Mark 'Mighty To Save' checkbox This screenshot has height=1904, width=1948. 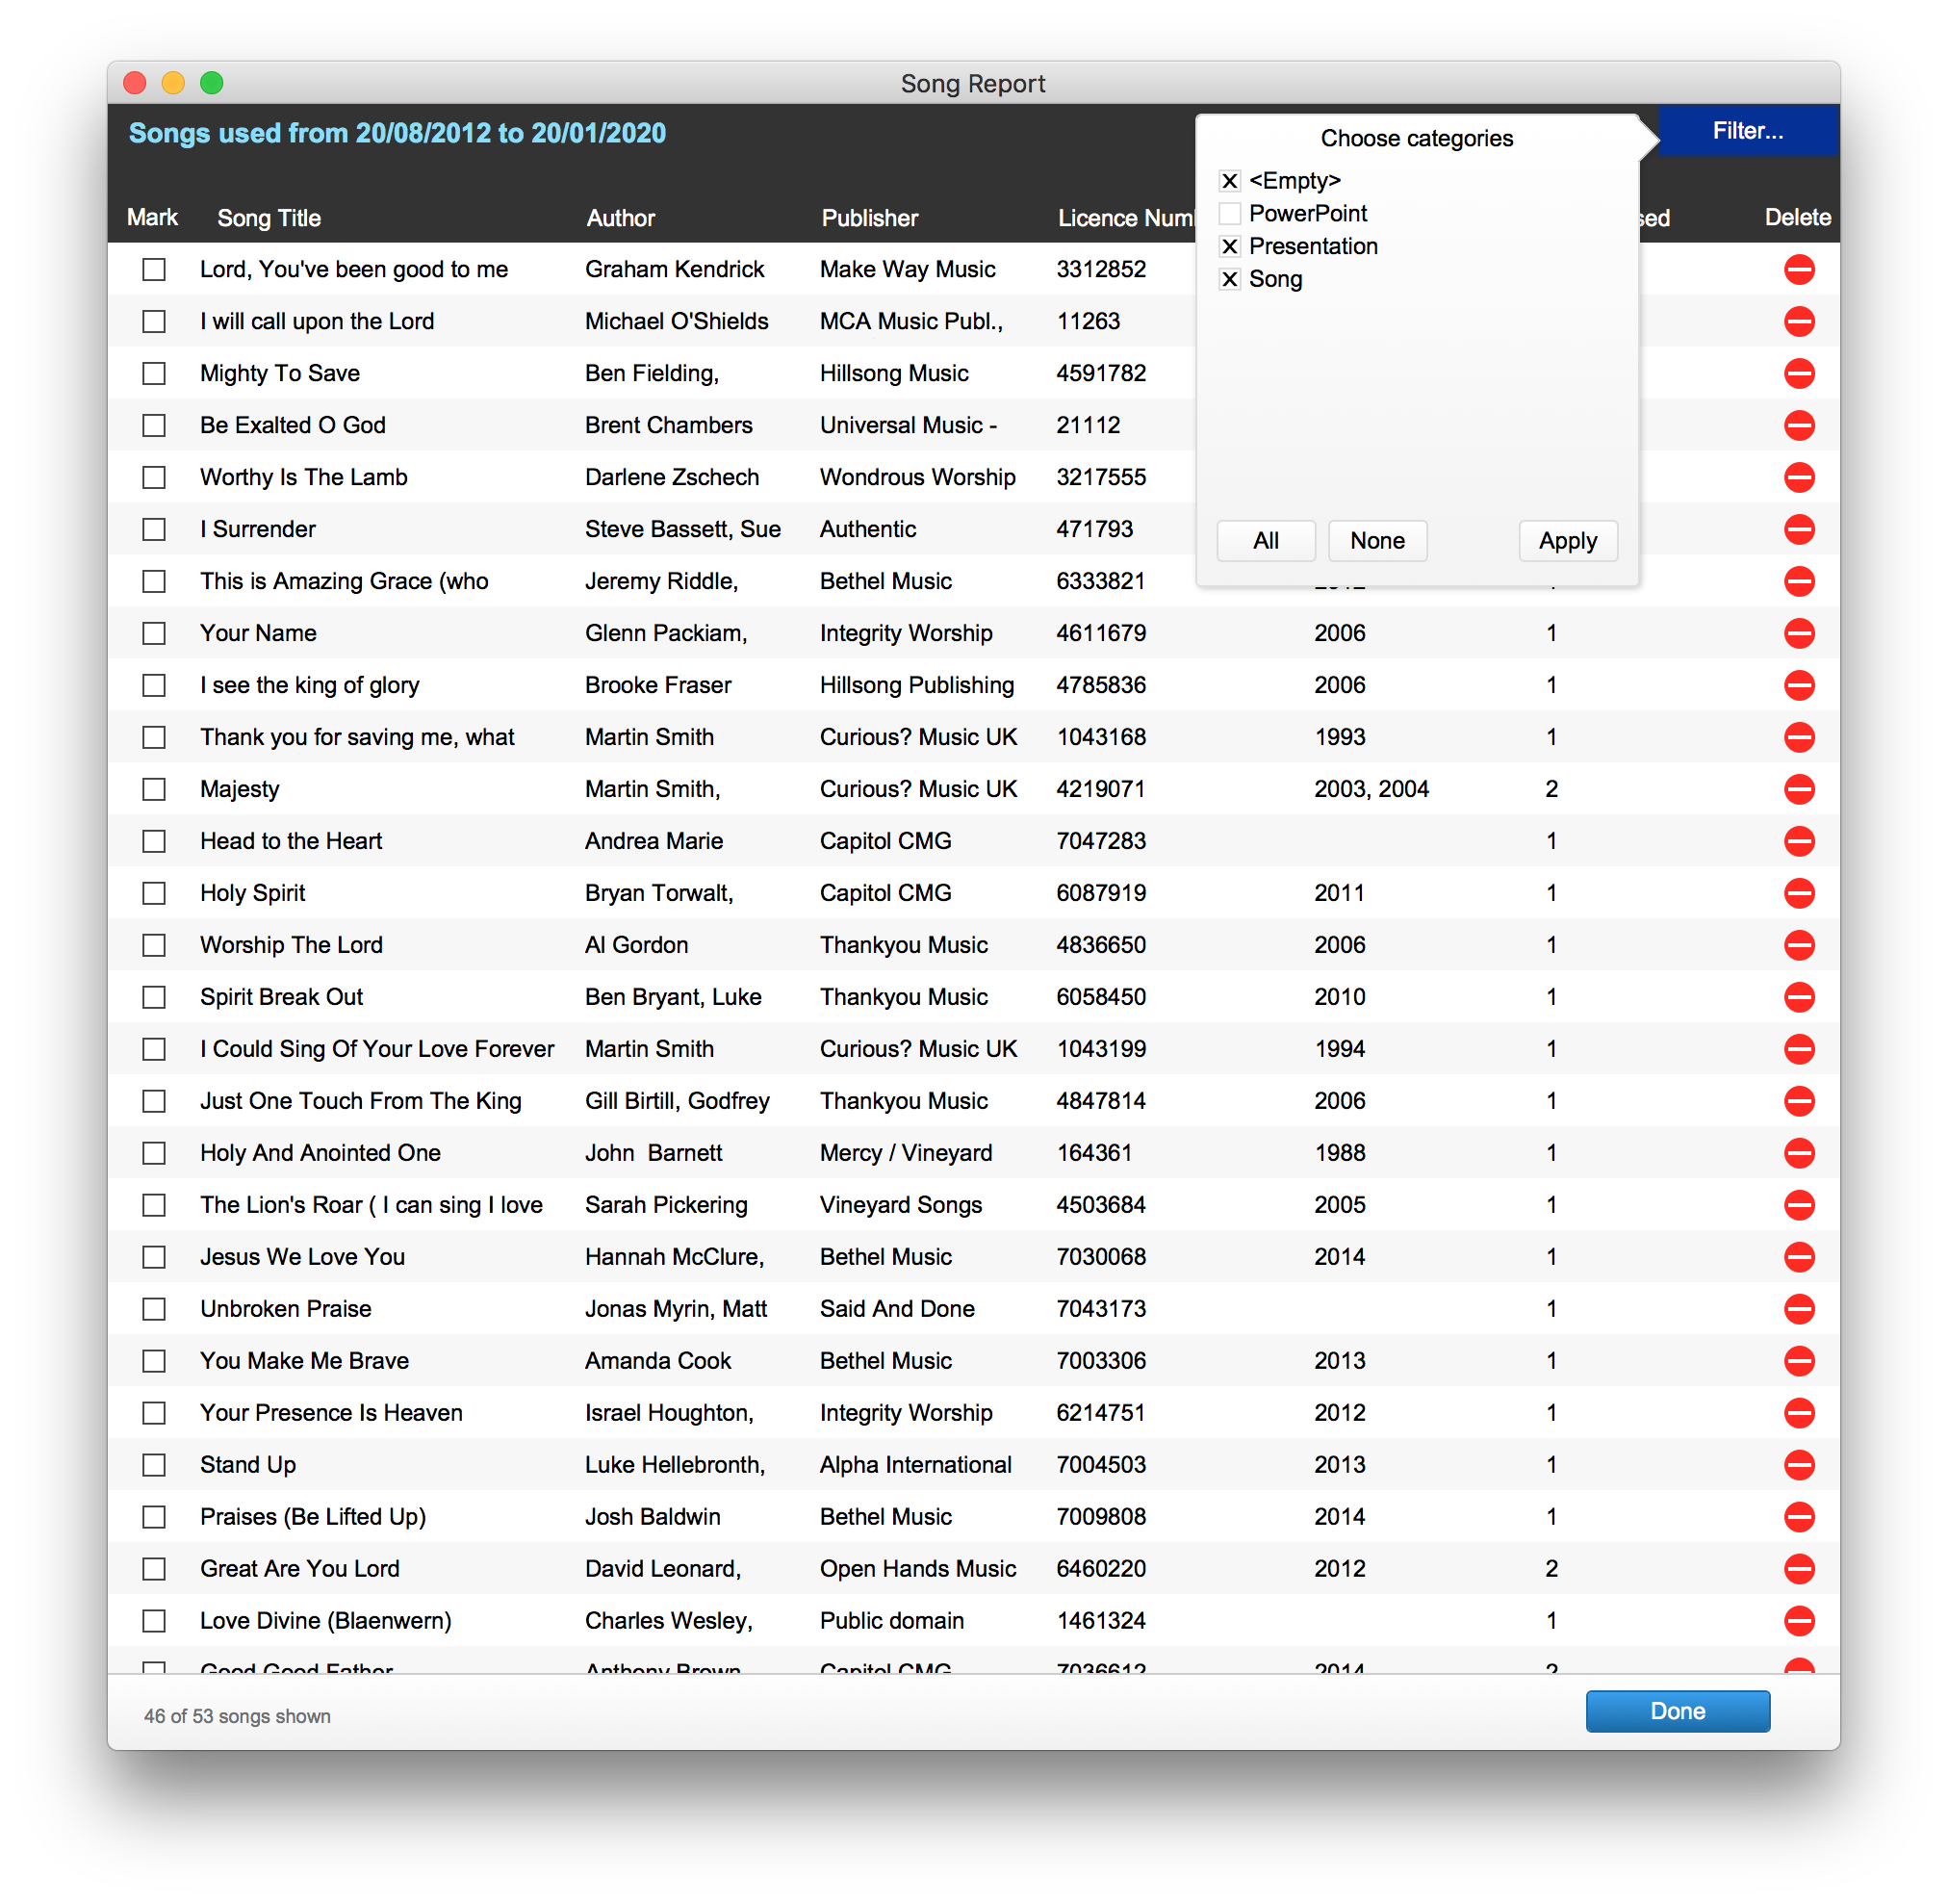(x=154, y=373)
